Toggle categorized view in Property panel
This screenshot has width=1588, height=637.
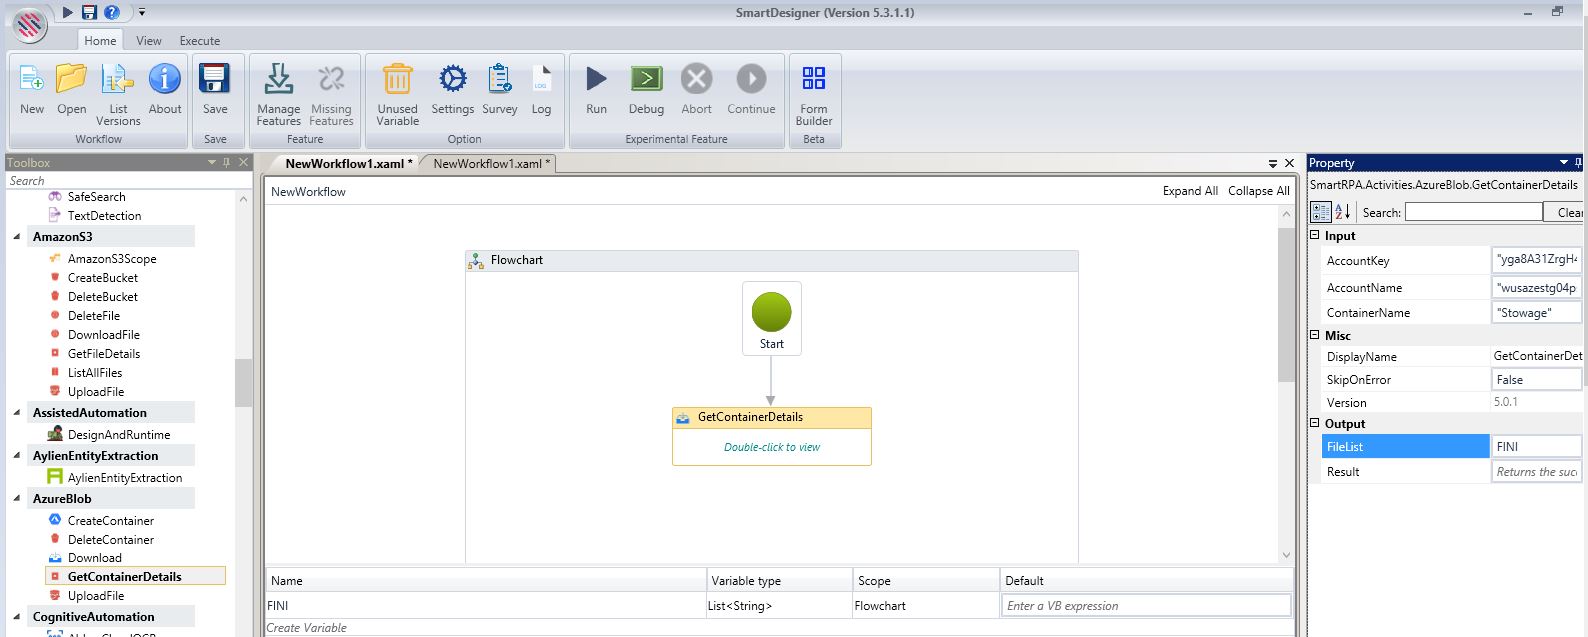1321,212
